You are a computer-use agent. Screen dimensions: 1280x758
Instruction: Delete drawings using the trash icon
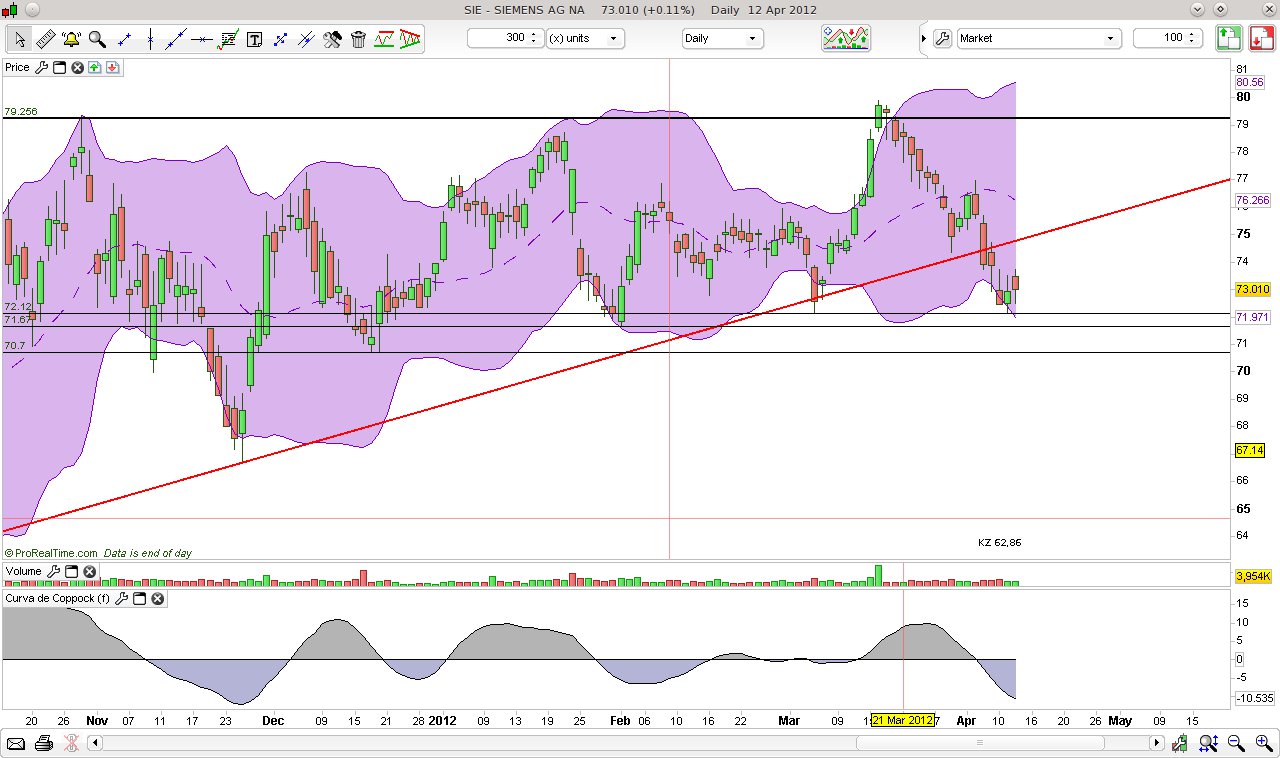coord(358,38)
